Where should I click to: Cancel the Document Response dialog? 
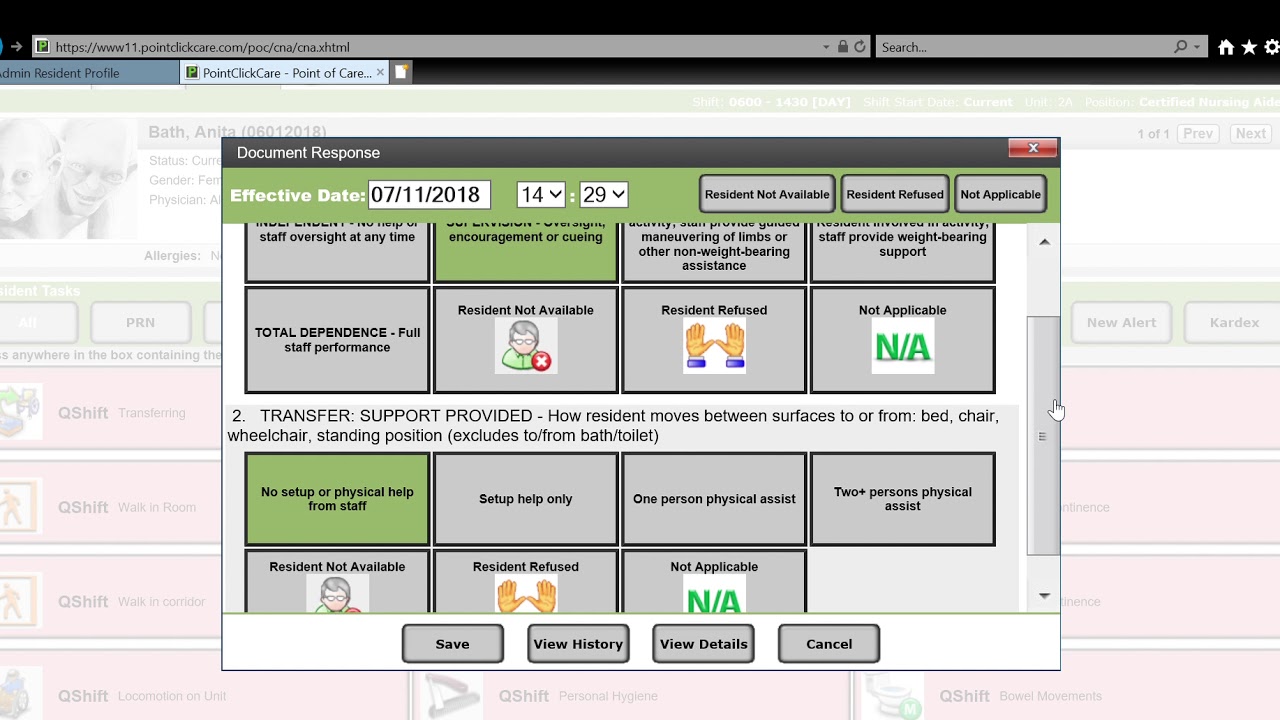pyautogui.click(x=829, y=644)
